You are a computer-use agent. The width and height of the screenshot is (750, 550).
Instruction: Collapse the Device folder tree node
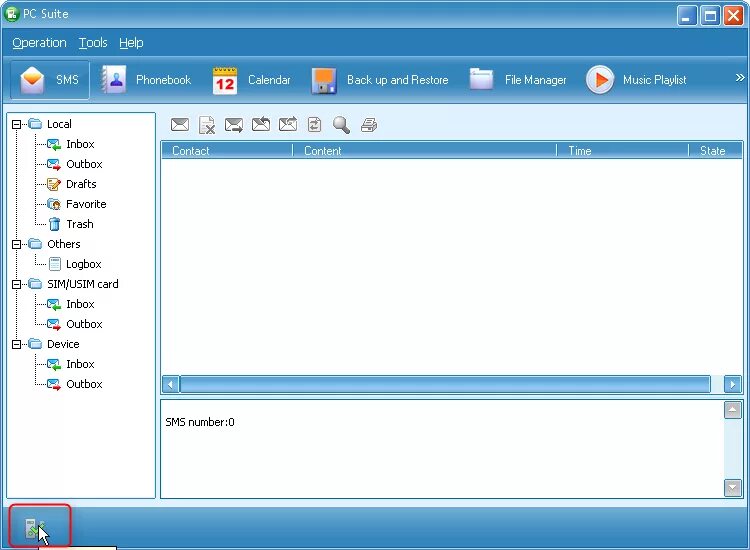16,344
